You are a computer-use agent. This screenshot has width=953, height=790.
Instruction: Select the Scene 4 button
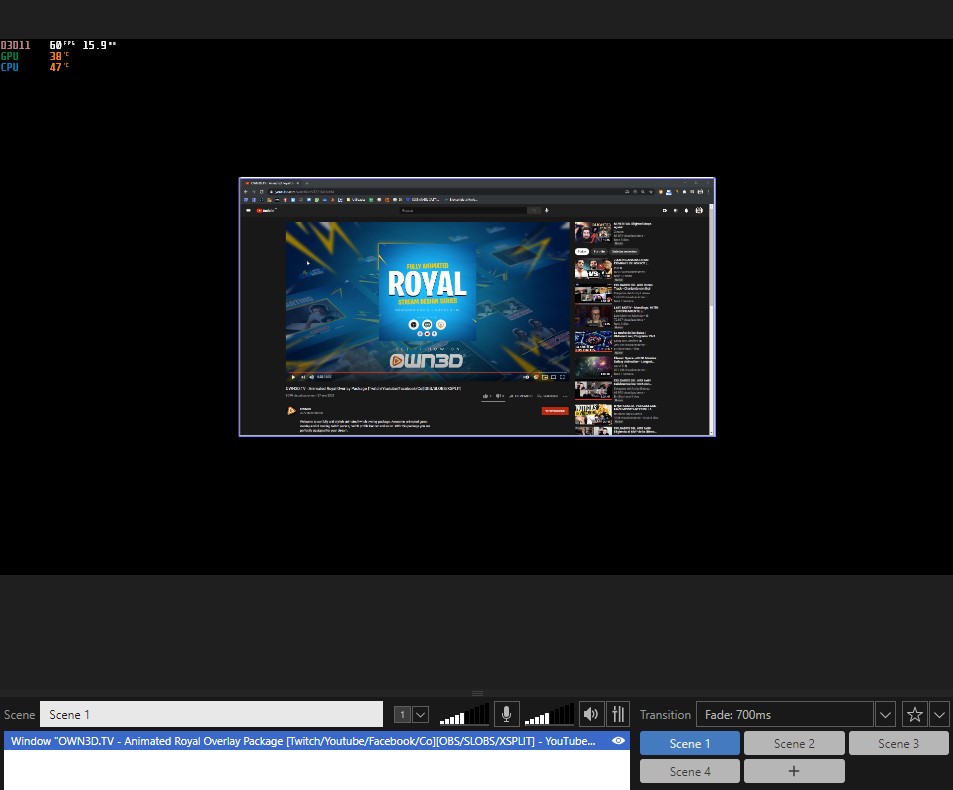[x=689, y=771]
